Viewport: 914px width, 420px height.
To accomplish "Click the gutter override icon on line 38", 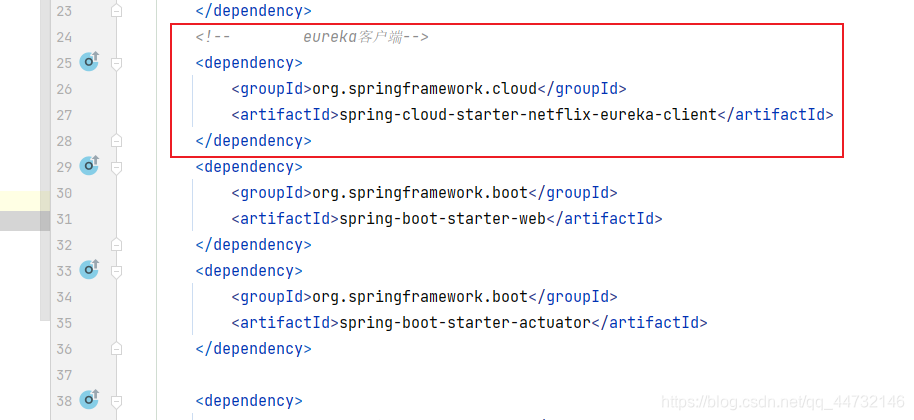I will point(89,399).
